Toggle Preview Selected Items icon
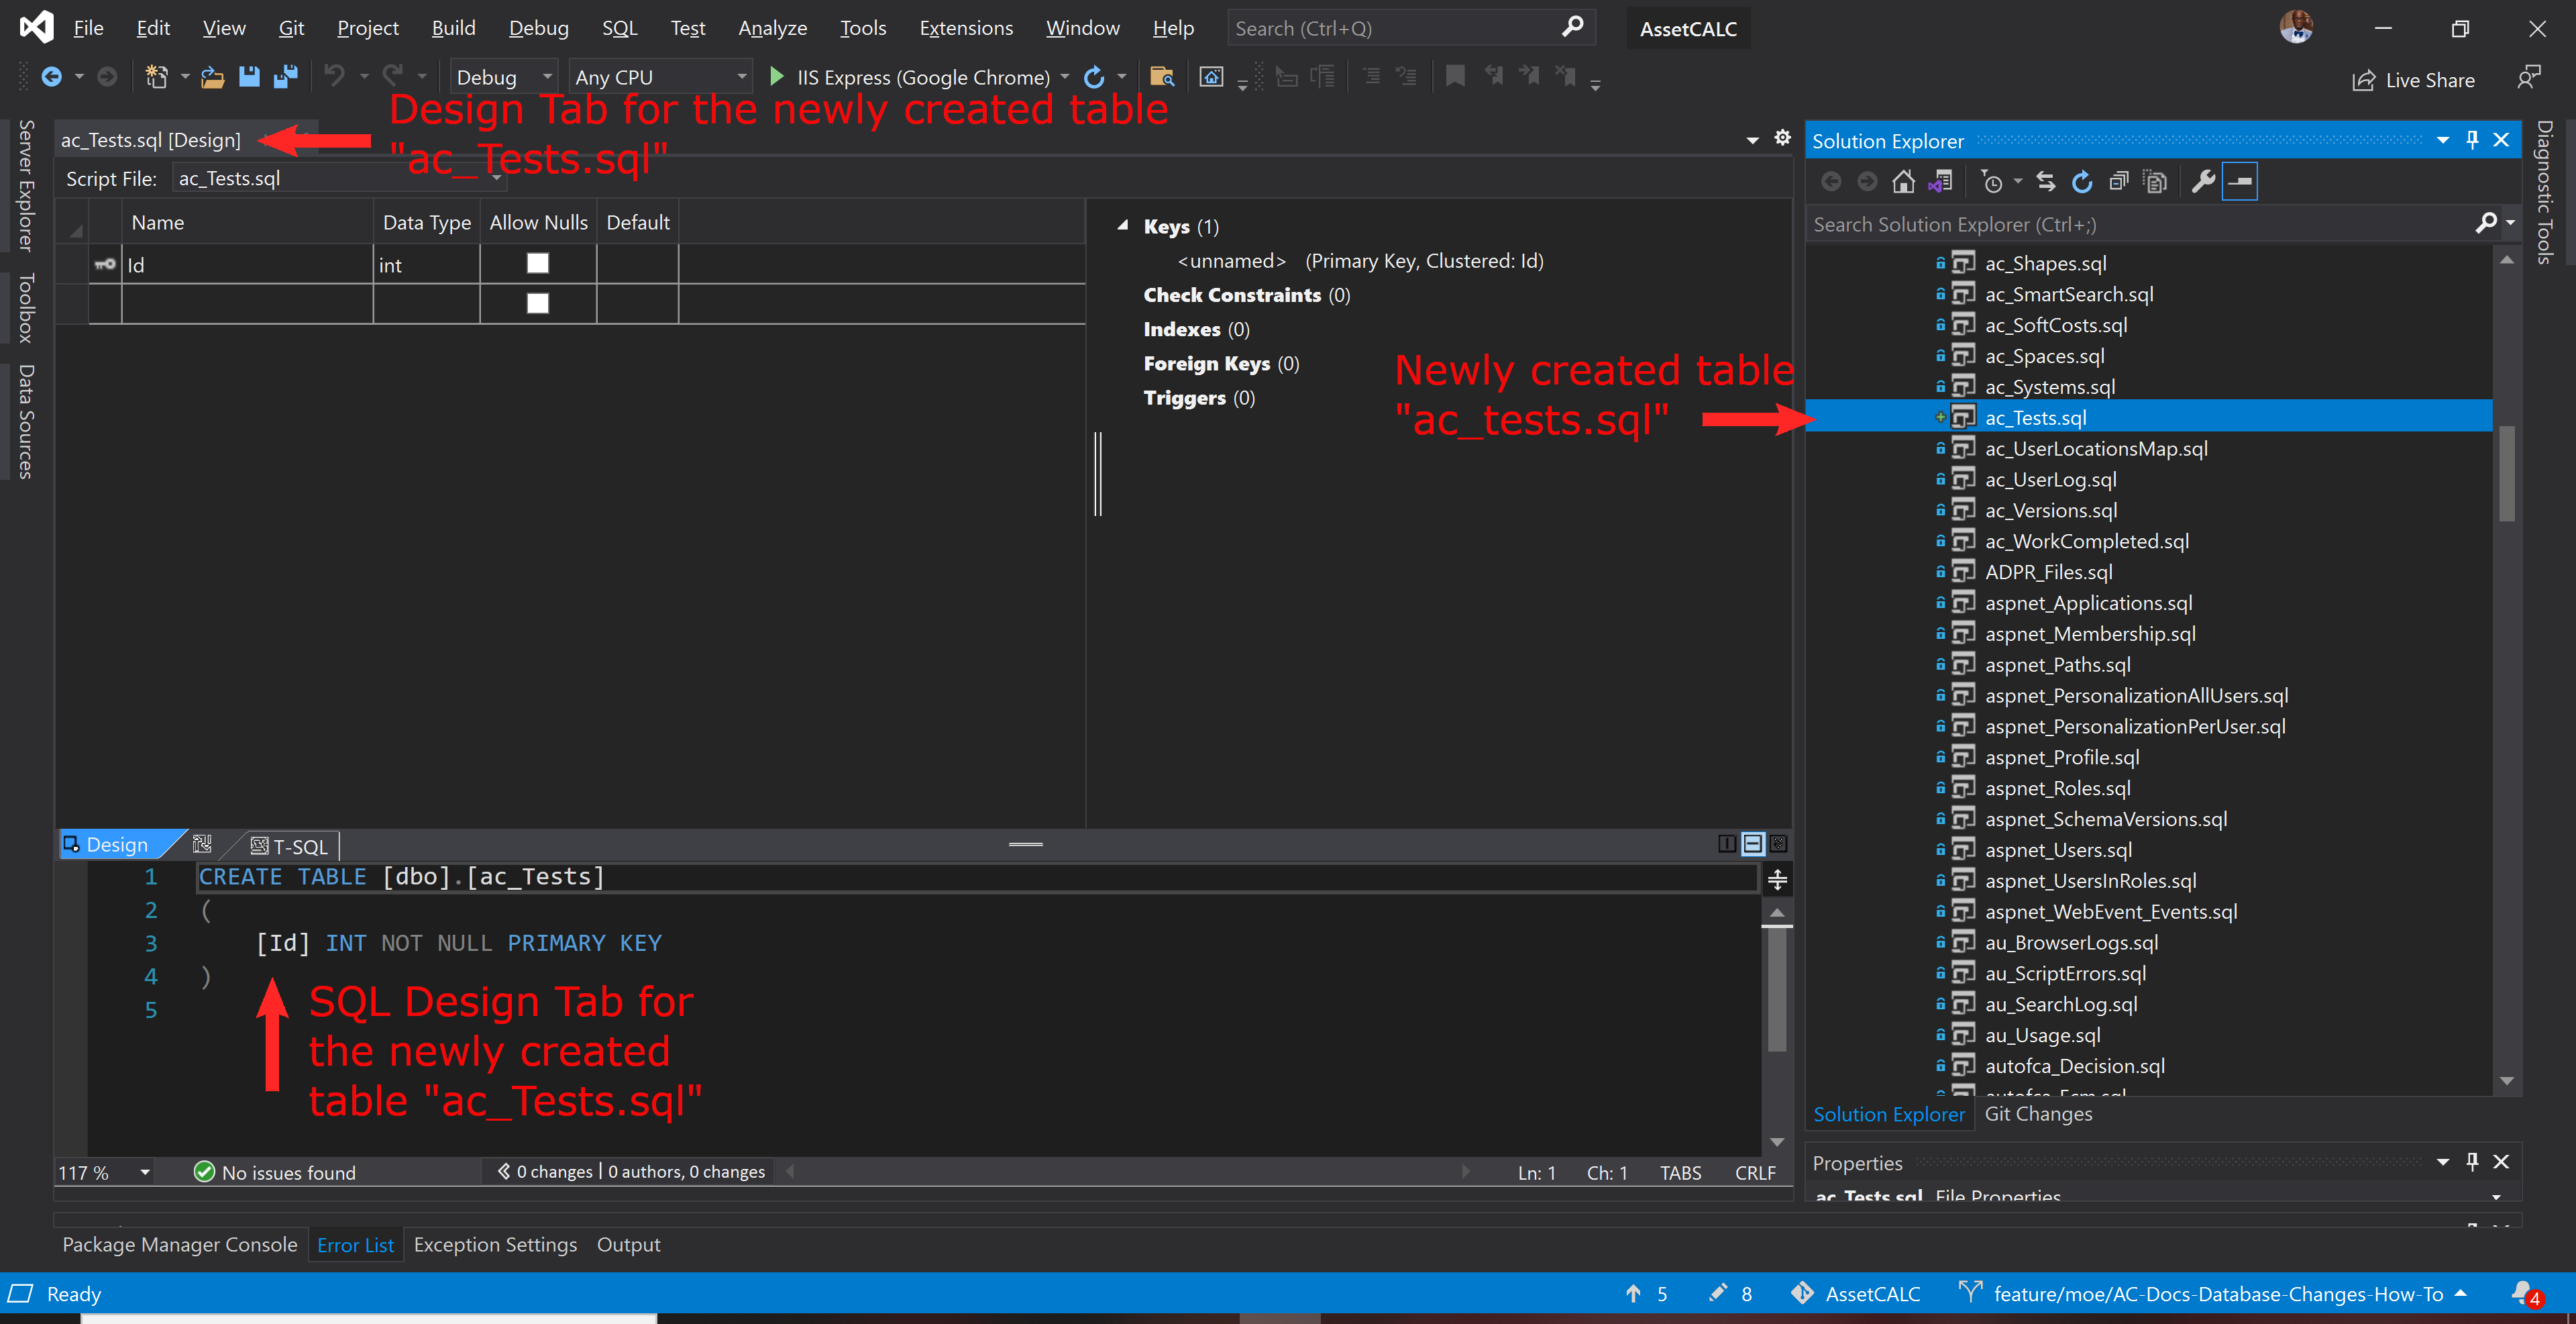Screen dimensions: 2576x1324 [x=2240, y=182]
